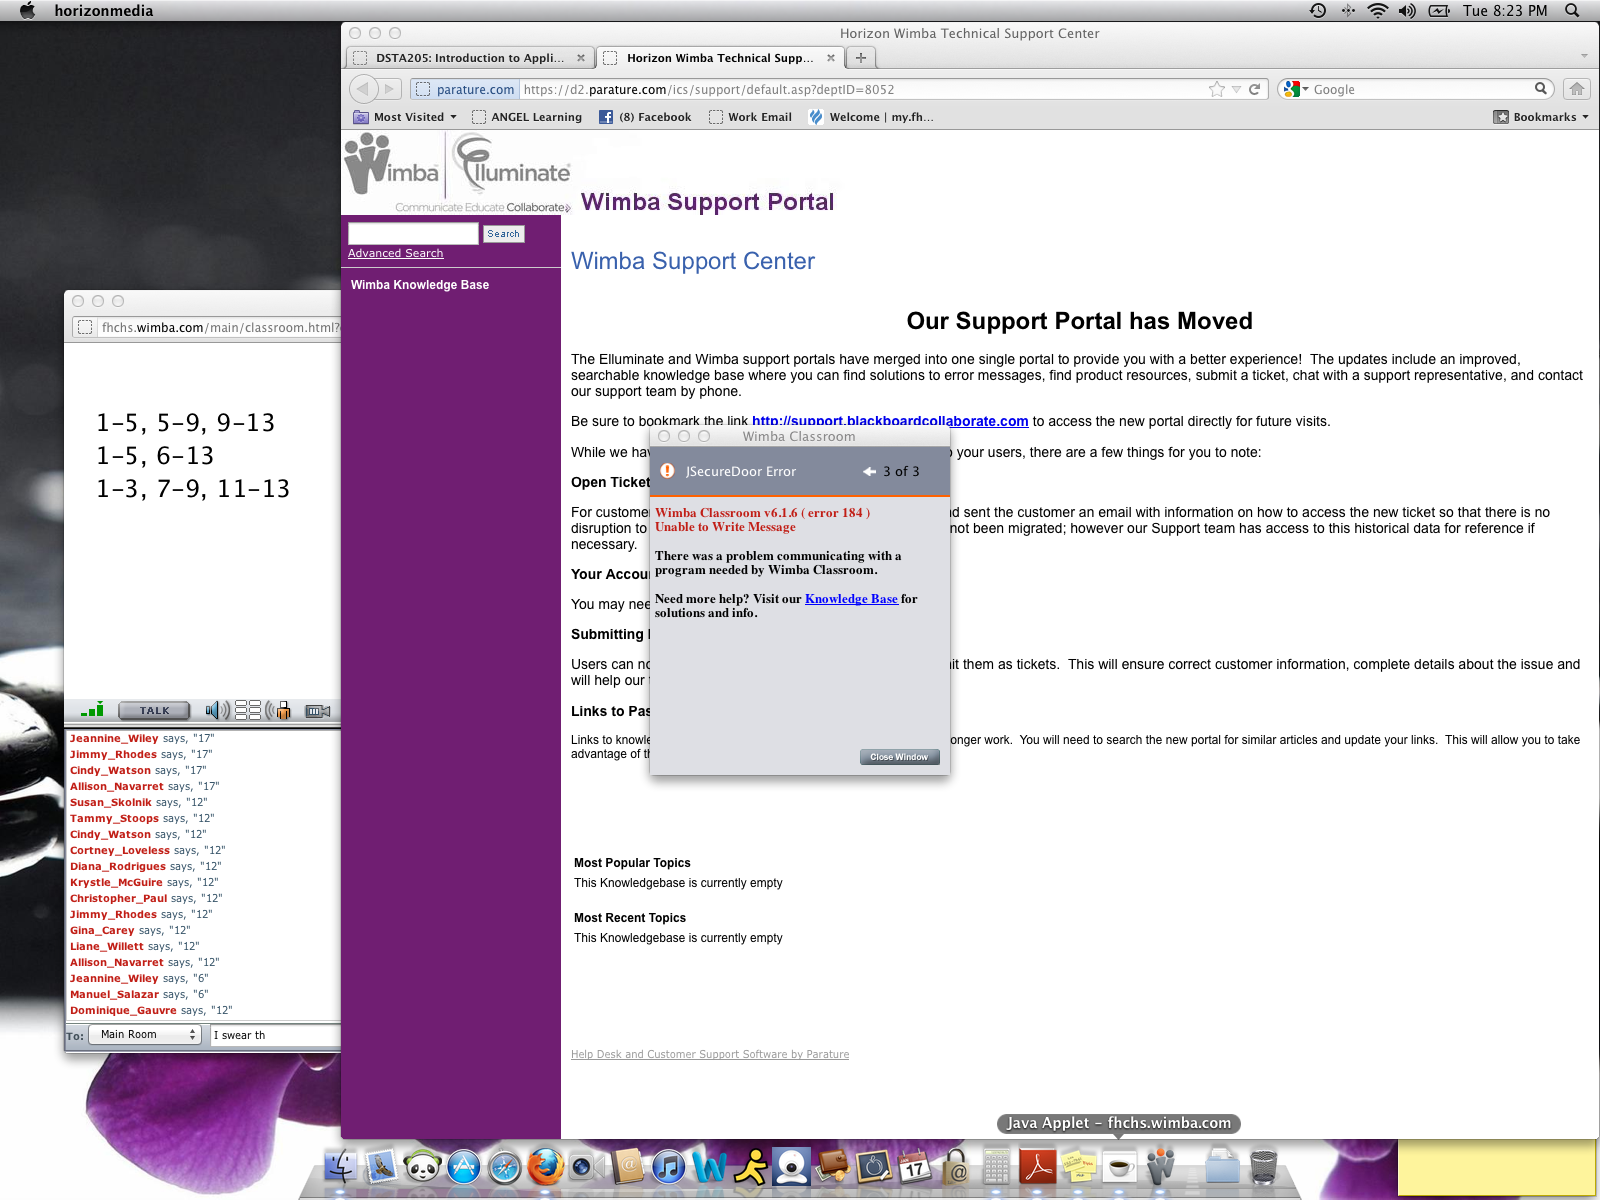The image size is (1600, 1200).
Task: Click the chat message field with 'I swear th'
Action: (x=275, y=1035)
